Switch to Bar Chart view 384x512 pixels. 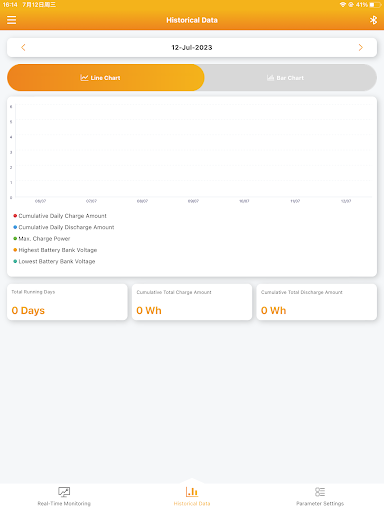tap(285, 78)
